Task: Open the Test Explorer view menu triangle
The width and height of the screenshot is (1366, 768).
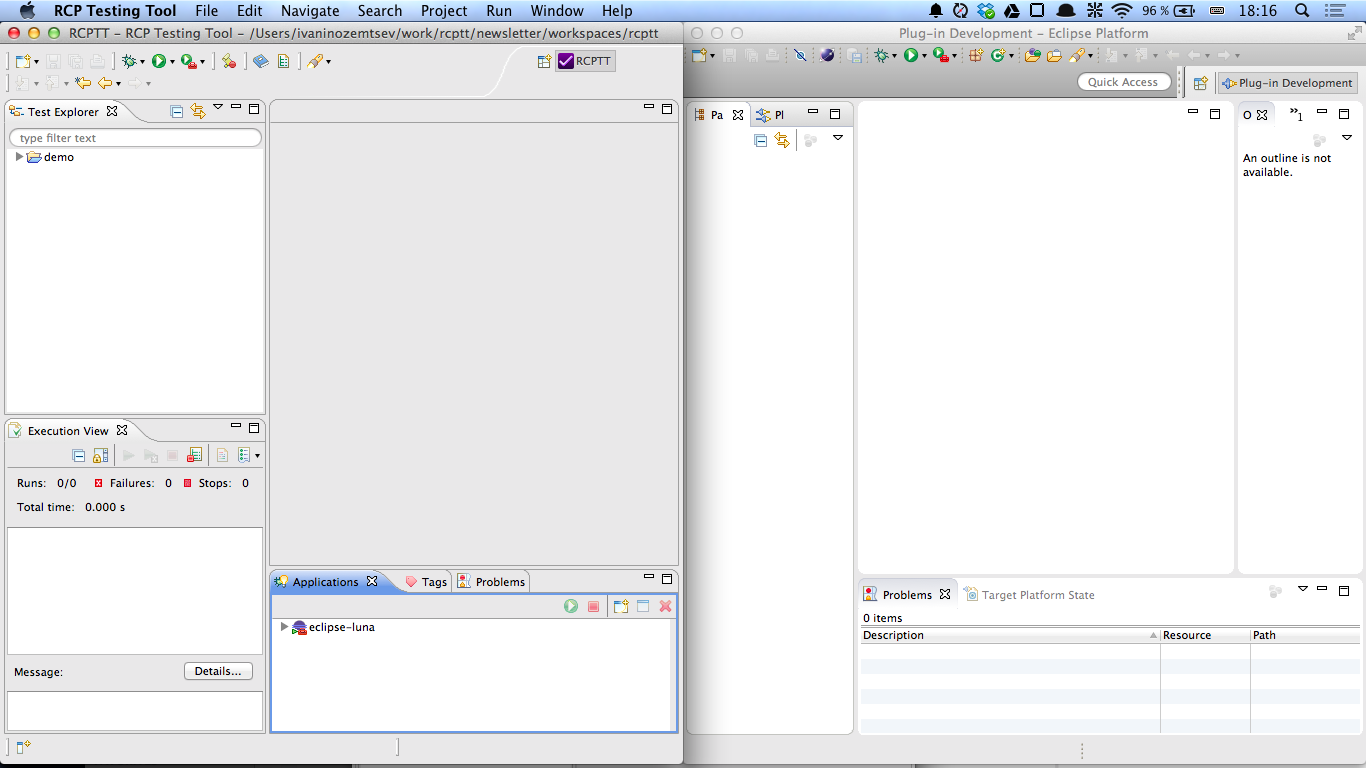Action: (218, 108)
